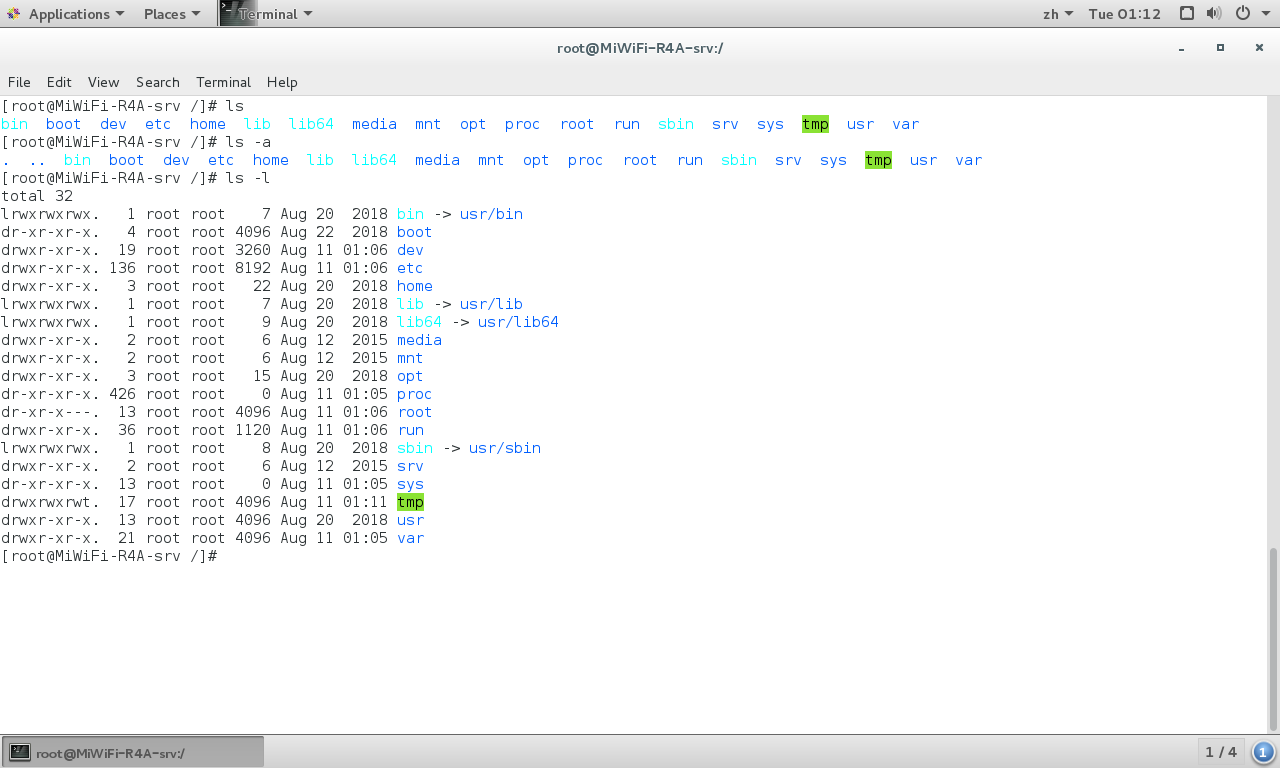Open the blue notification badge in bottom corner

[1263, 752]
